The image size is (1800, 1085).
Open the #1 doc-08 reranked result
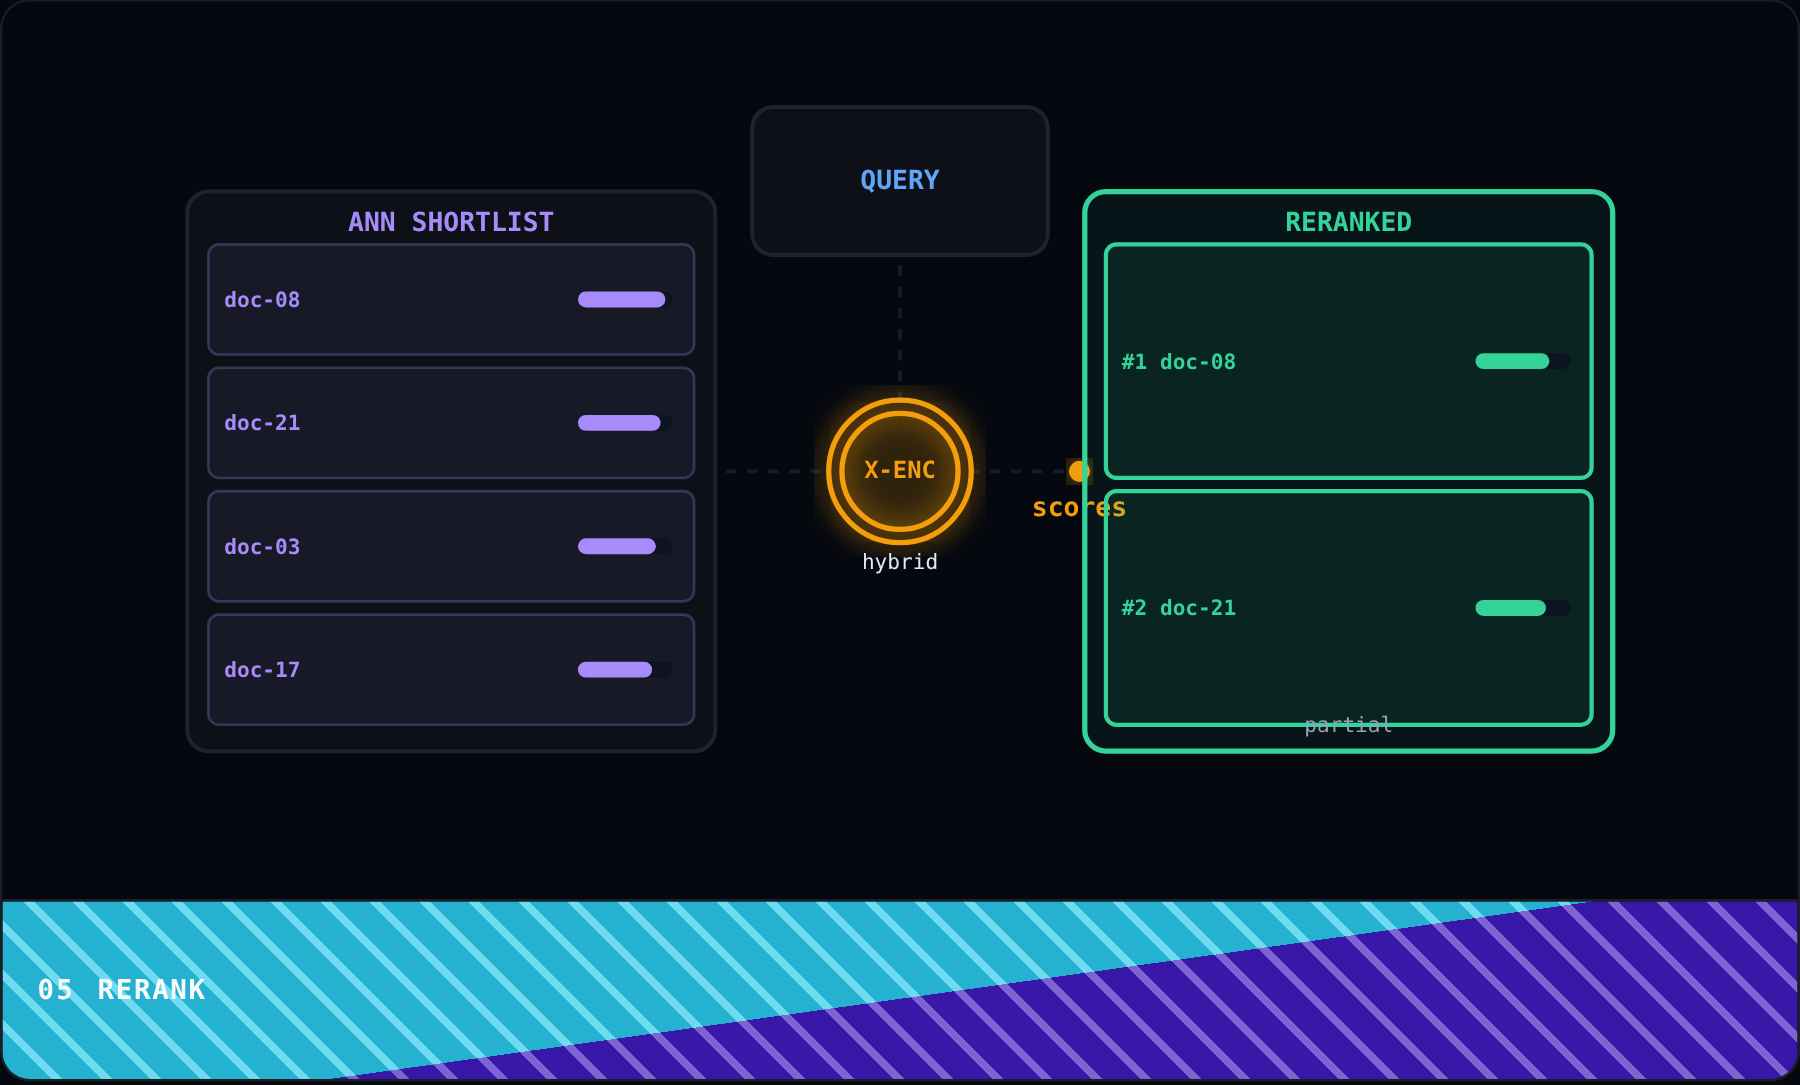point(1348,361)
